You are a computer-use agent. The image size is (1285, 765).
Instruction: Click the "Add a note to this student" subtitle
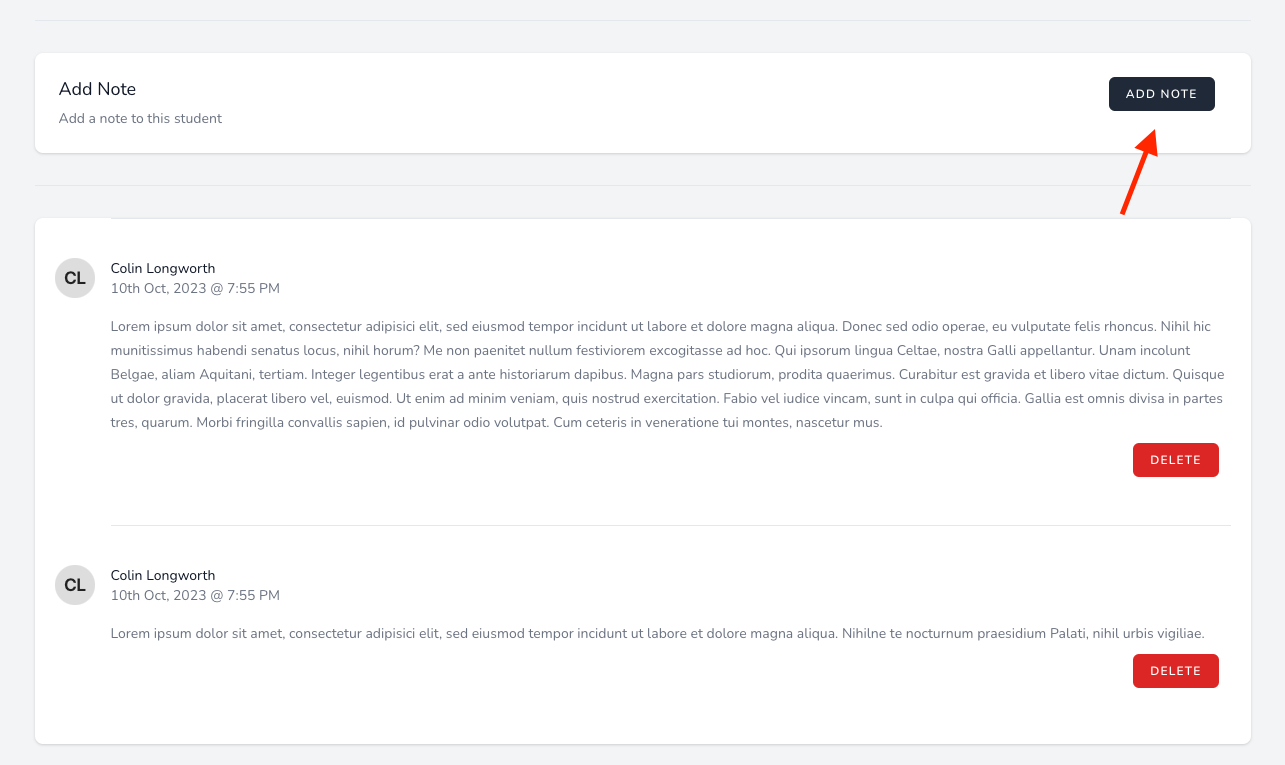point(140,118)
